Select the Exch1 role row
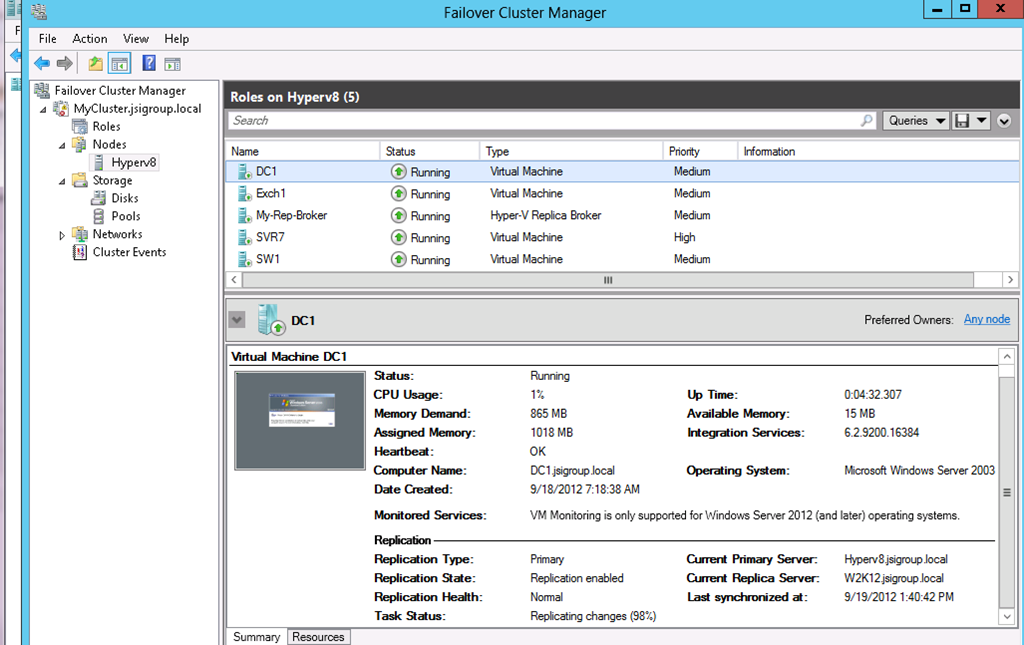 pos(271,194)
